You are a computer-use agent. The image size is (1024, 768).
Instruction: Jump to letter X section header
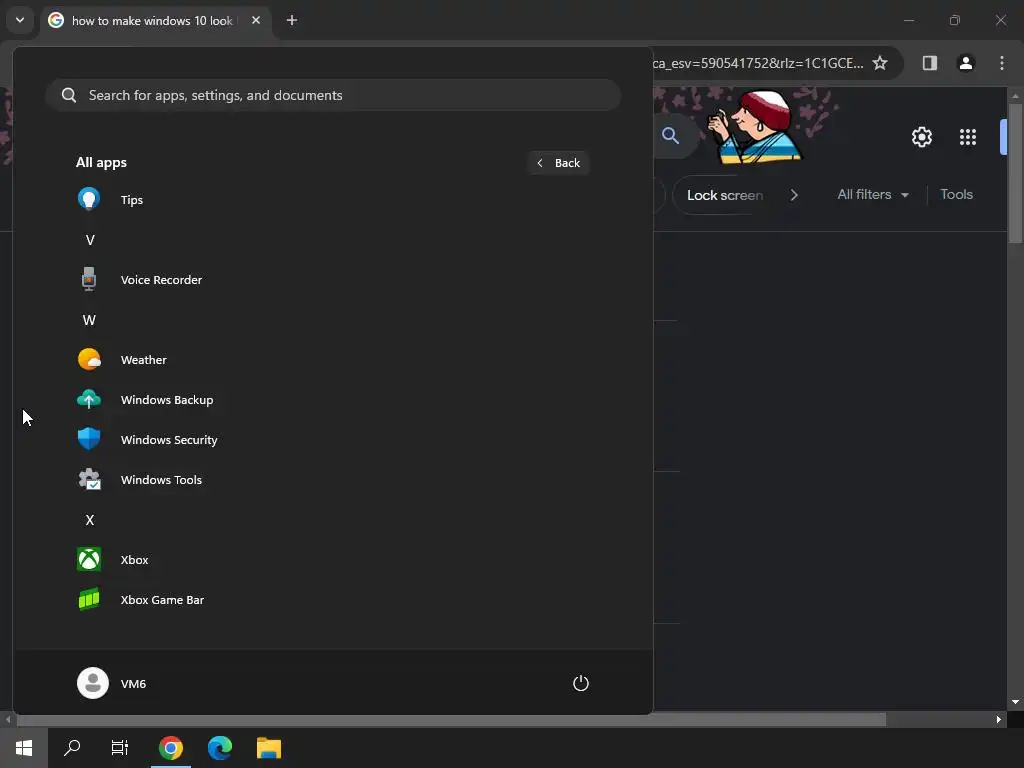(90, 520)
